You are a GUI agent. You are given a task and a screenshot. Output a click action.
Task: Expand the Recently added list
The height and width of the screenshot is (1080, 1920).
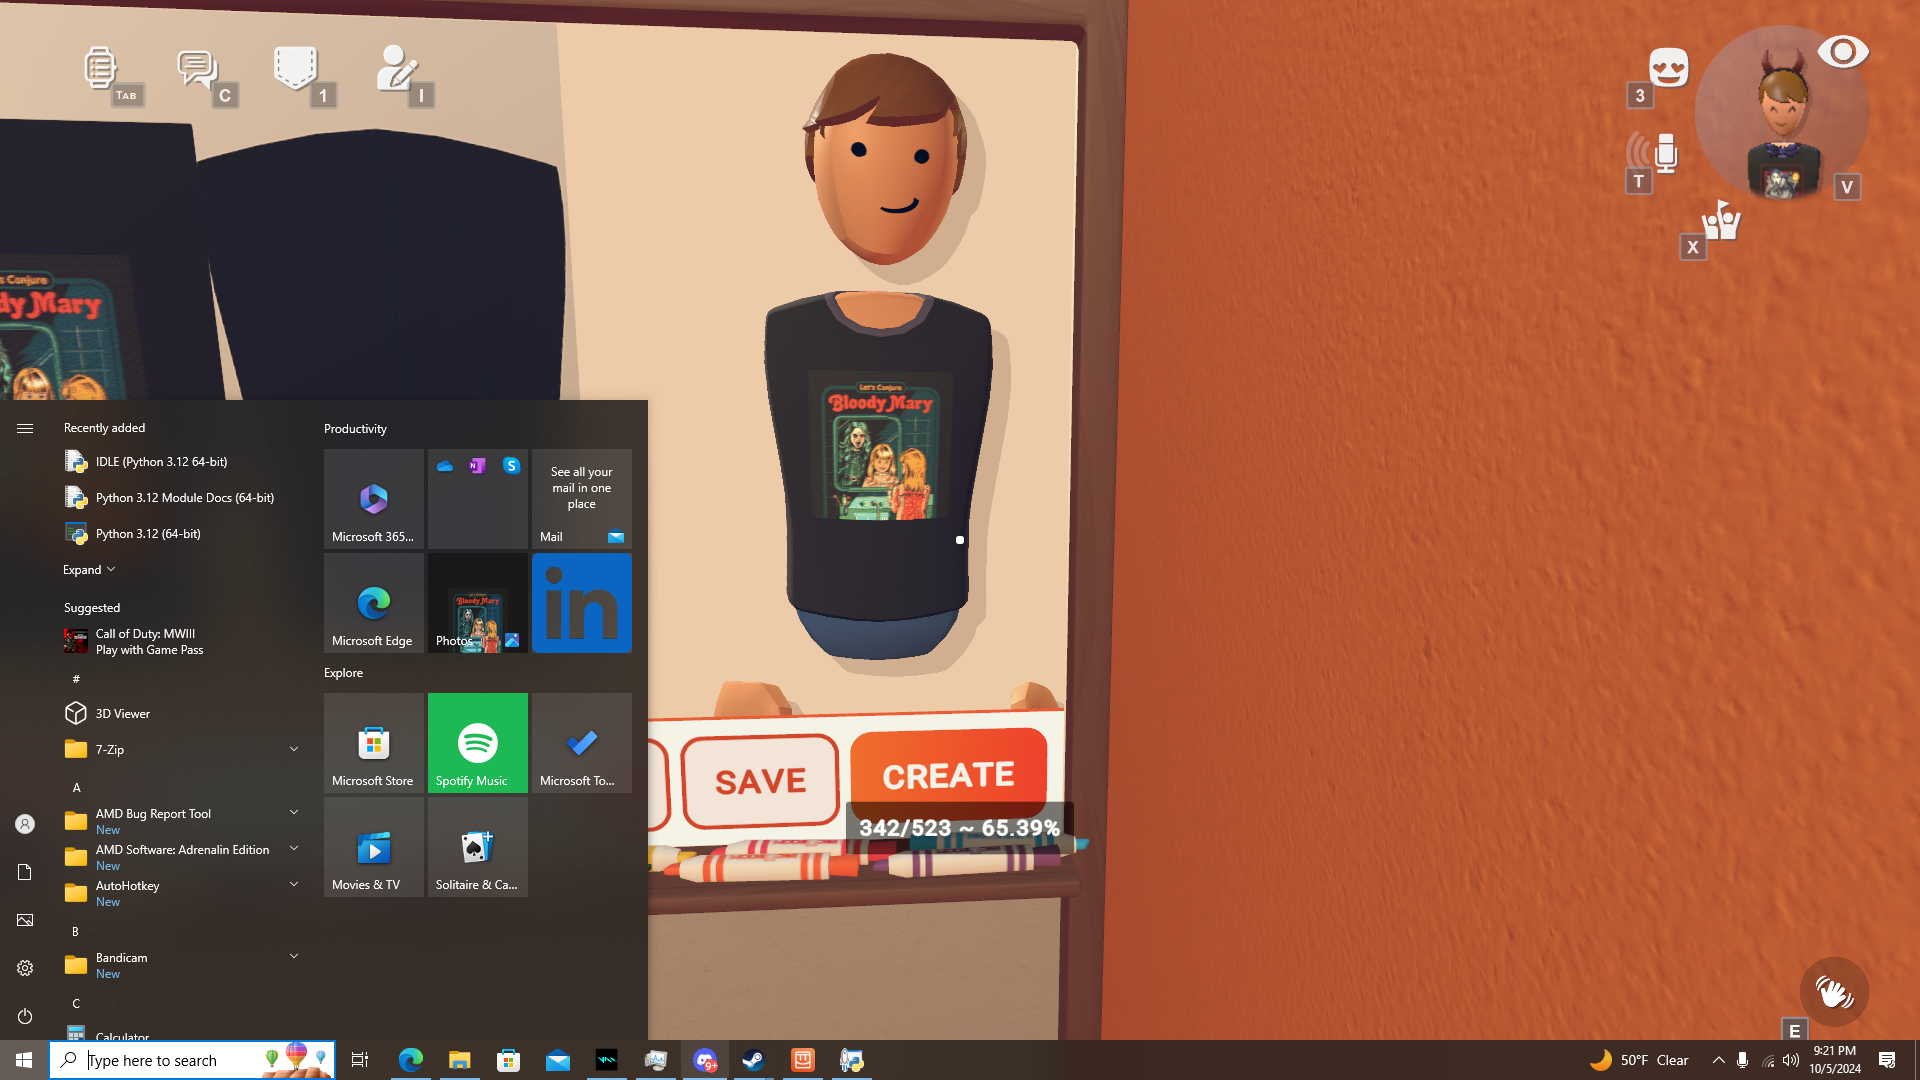pyautogui.click(x=89, y=570)
